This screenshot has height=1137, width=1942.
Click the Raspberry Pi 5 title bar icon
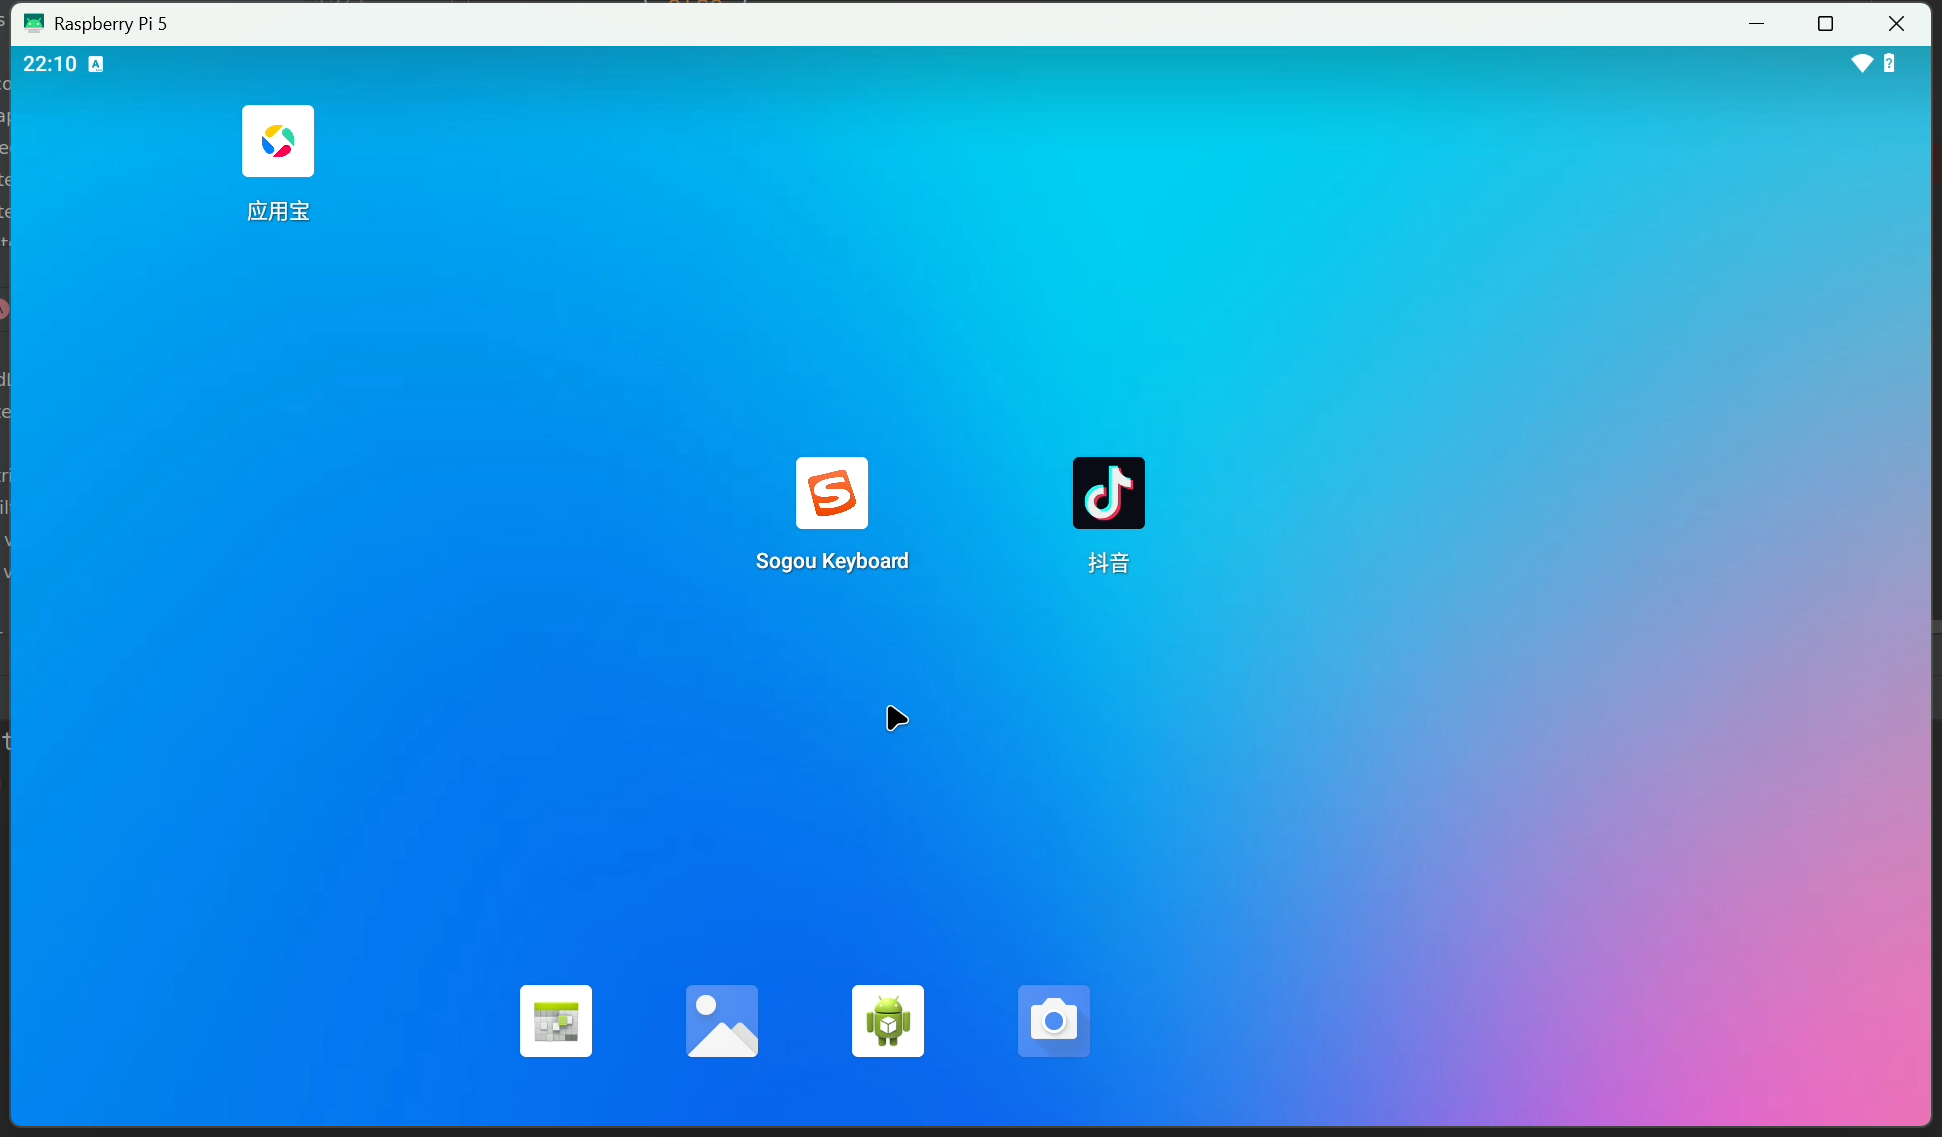coord(34,23)
